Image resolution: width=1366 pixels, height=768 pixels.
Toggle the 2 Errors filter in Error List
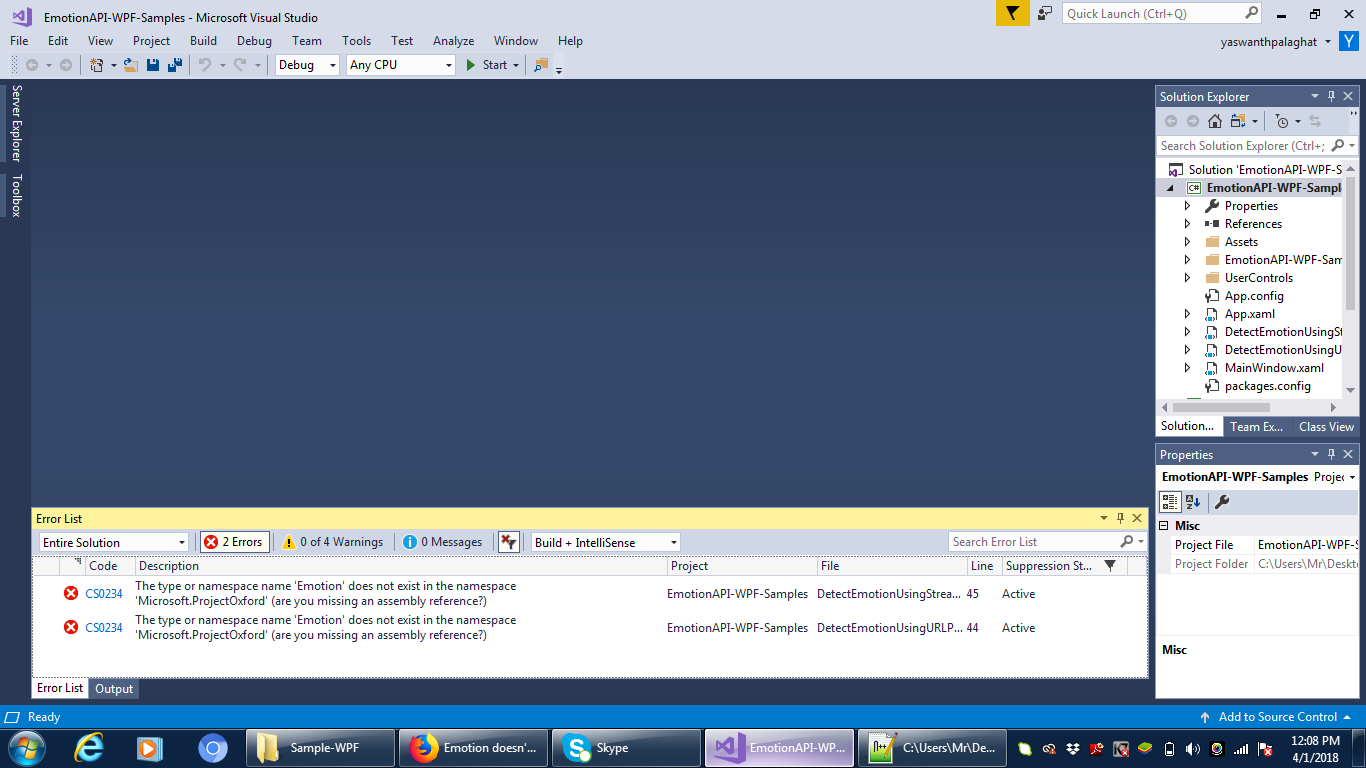pos(234,541)
